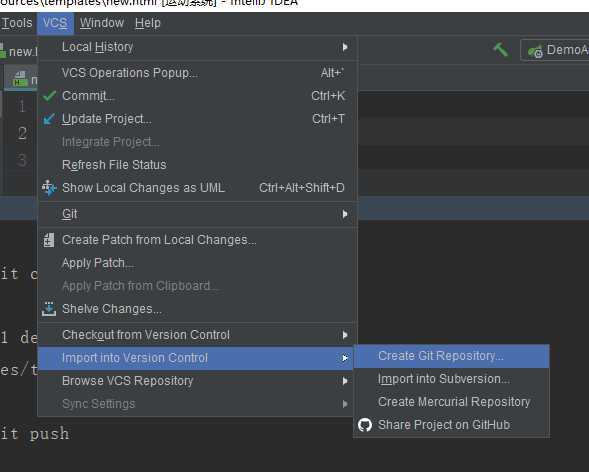
Task: Click the blue Update Project arrow icon
Action: point(49,119)
